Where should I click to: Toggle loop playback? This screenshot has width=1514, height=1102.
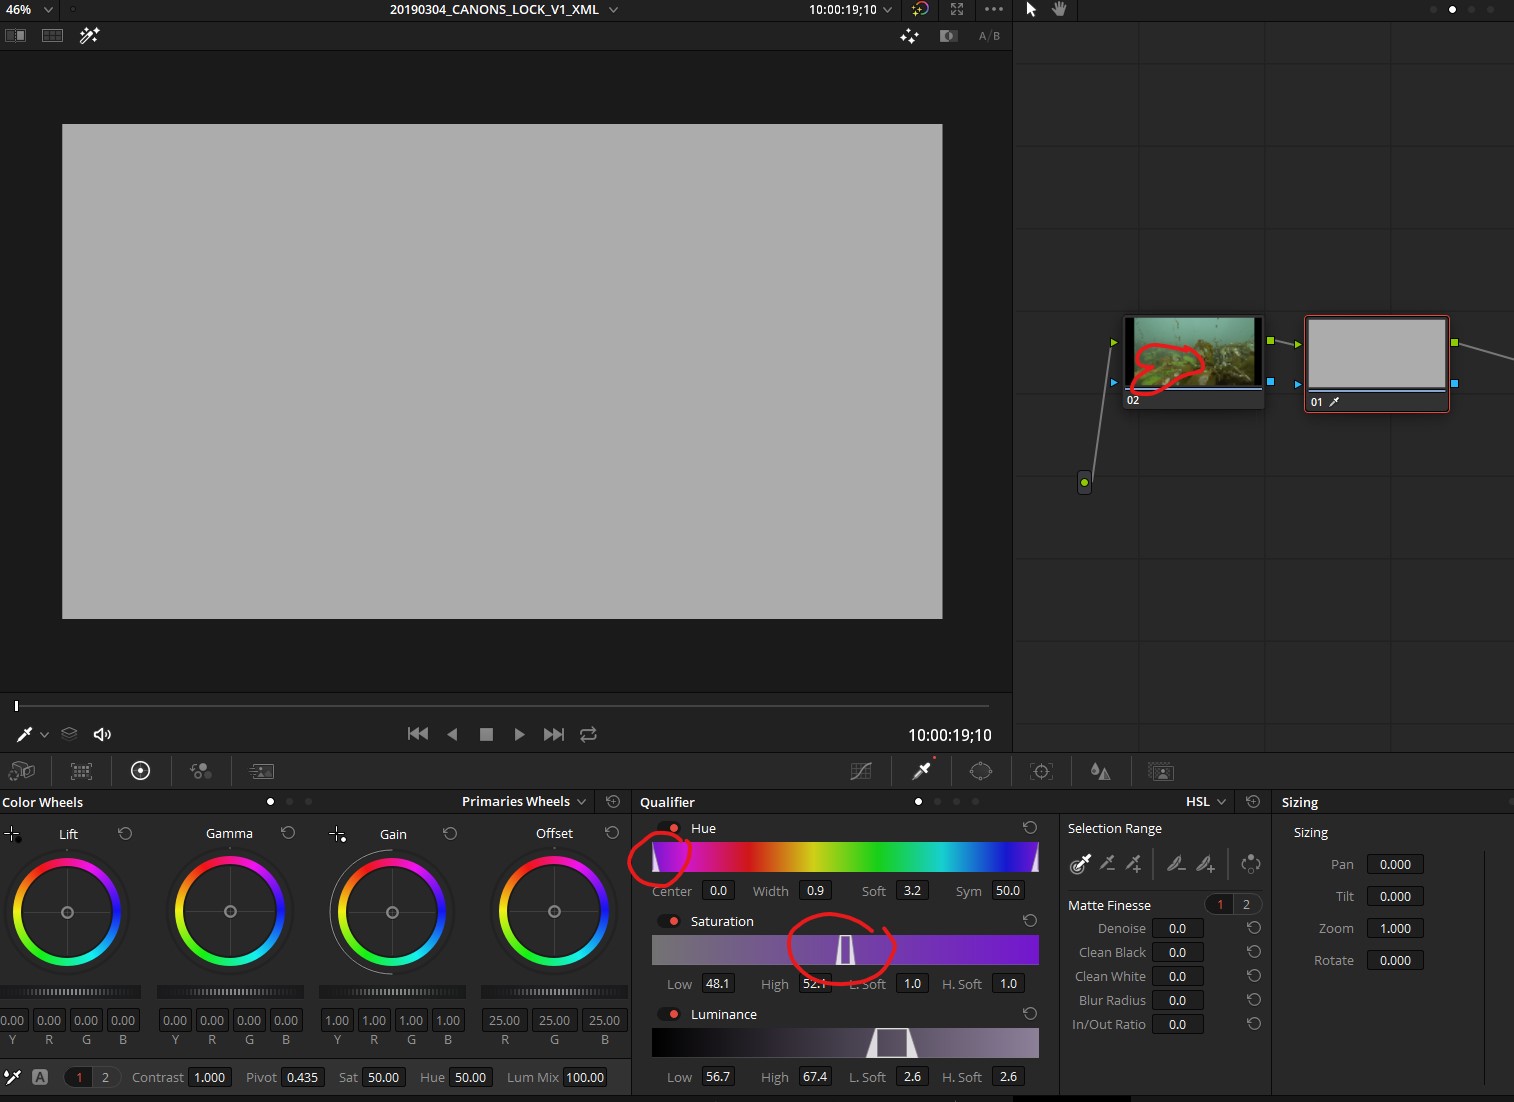pyautogui.click(x=588, y=734)
